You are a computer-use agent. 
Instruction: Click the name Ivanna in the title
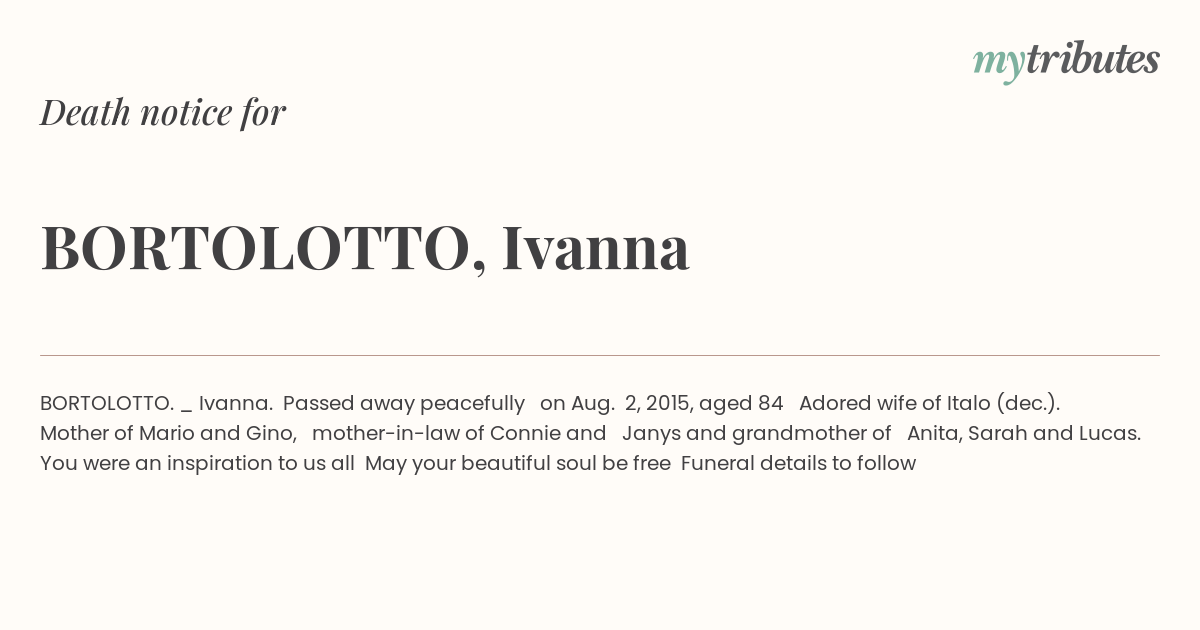coord(595,248)
